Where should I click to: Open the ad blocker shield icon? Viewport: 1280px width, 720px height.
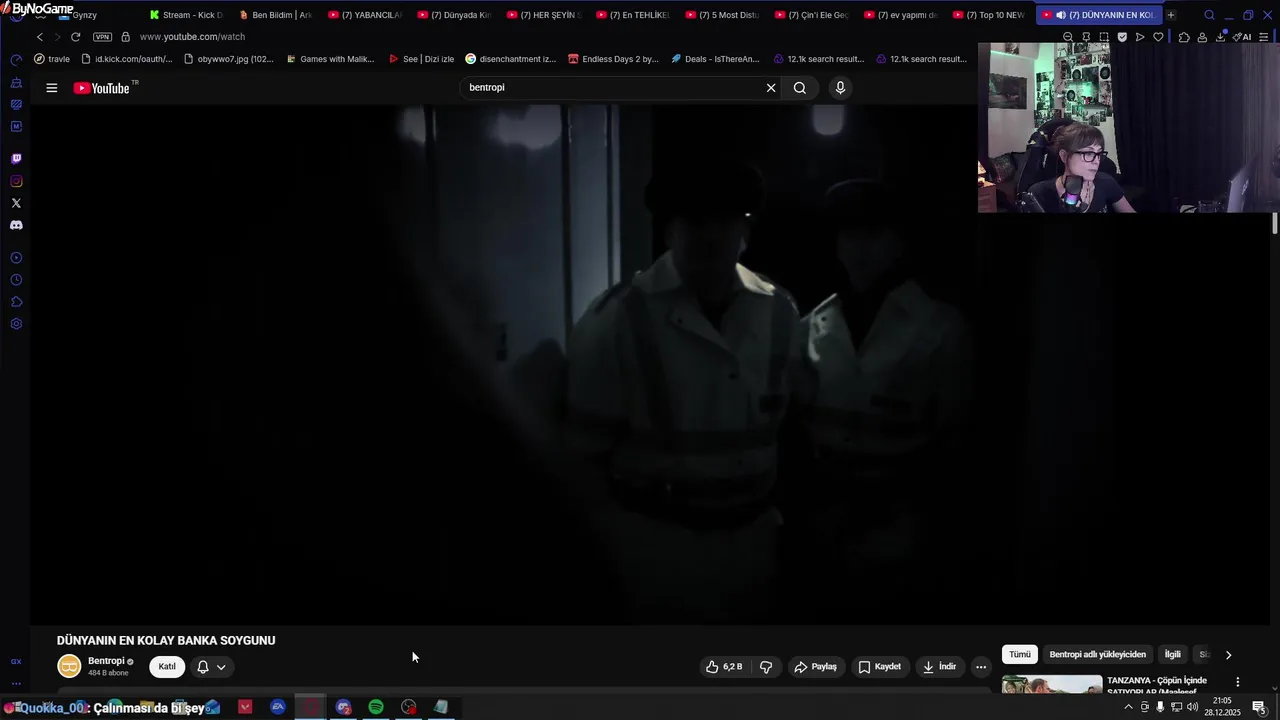pos(1122,37)
